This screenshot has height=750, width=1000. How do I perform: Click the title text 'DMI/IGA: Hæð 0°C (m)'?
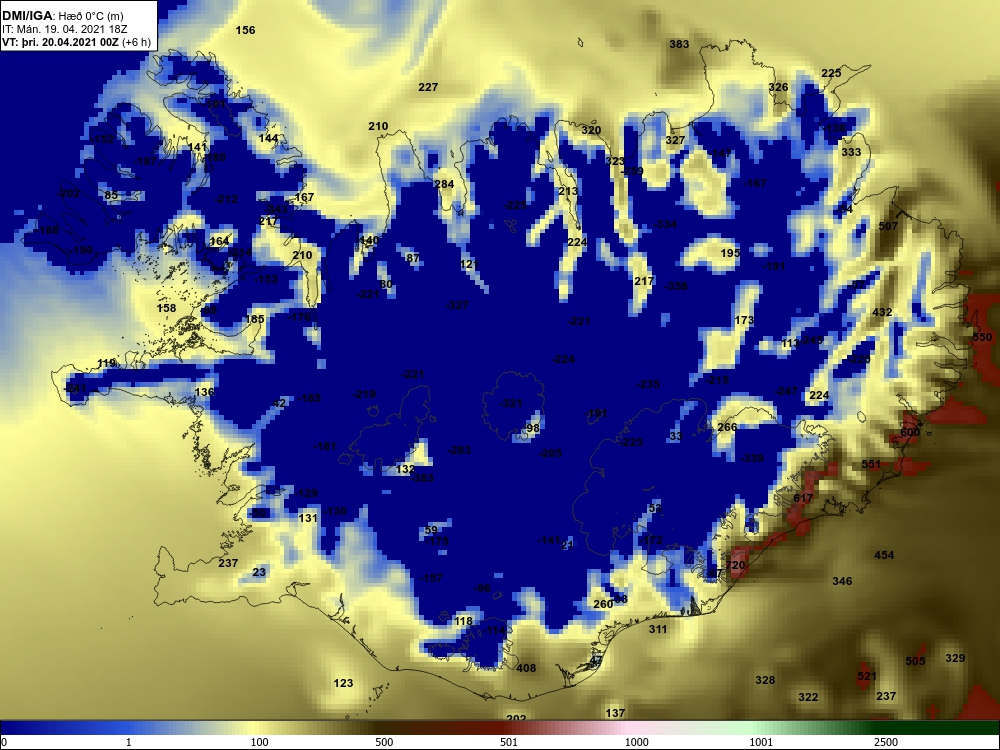click(63, 15)
